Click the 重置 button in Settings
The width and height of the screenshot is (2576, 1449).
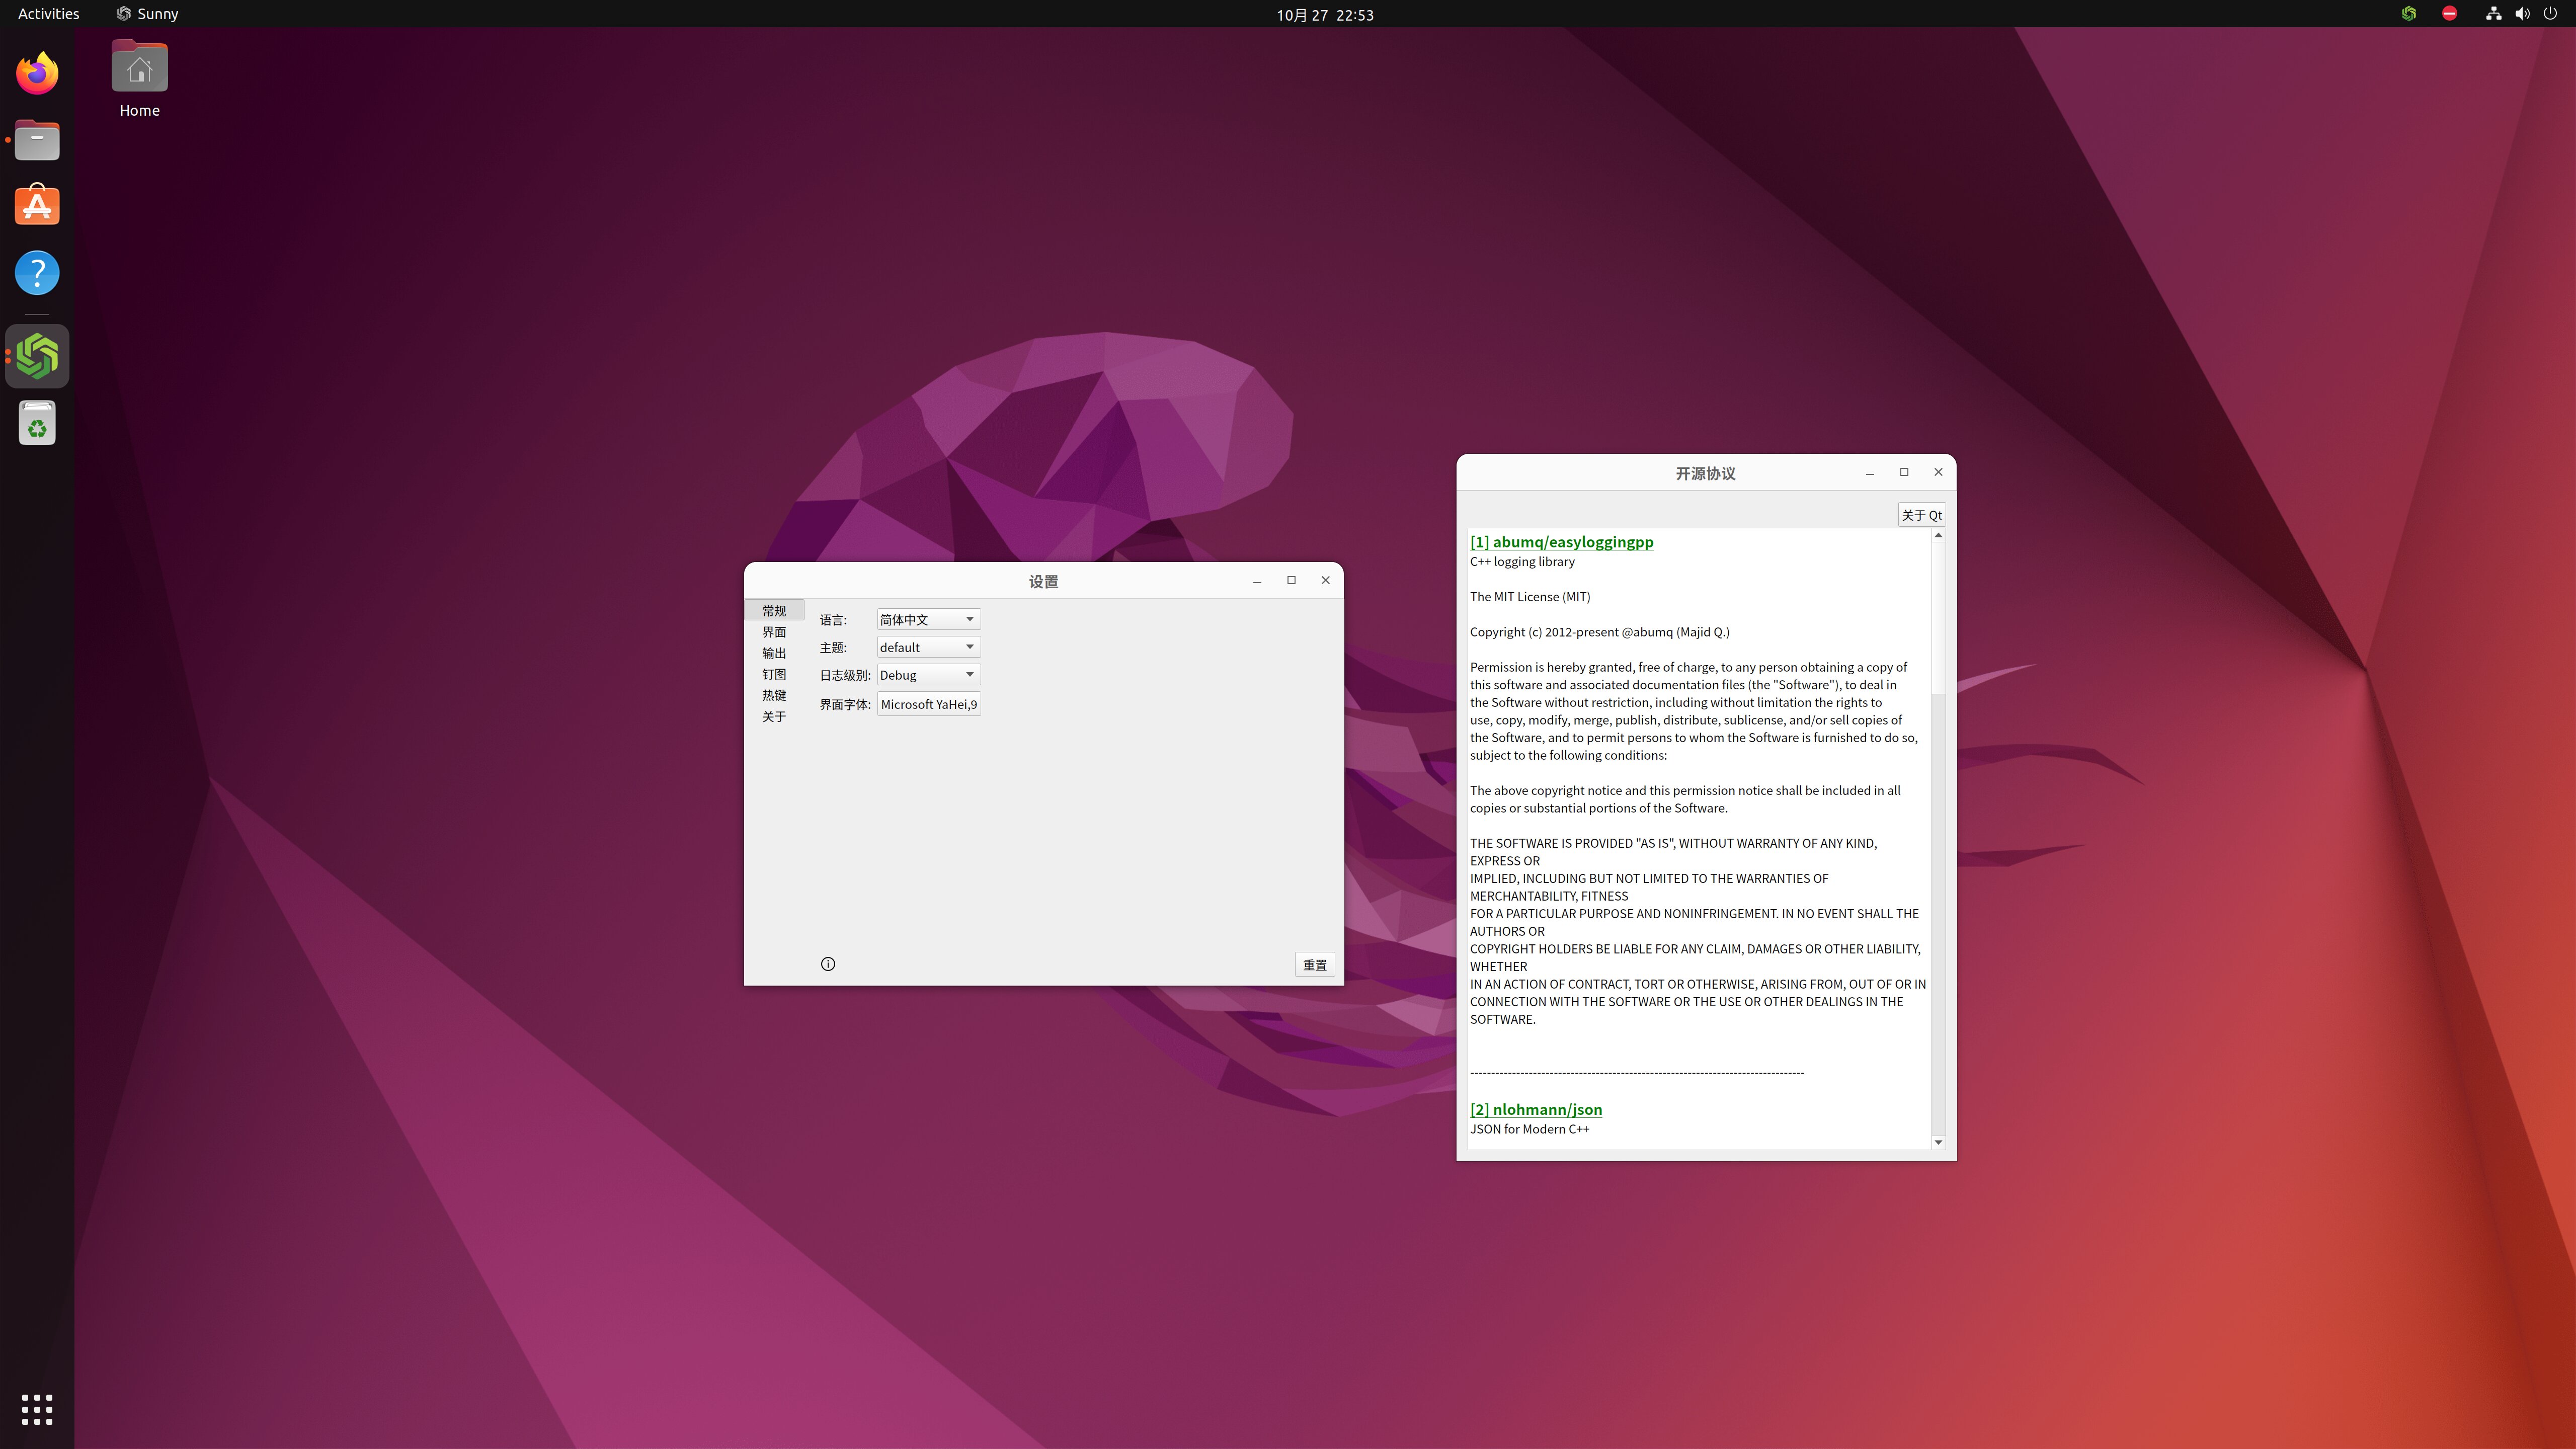point(1314,965)
